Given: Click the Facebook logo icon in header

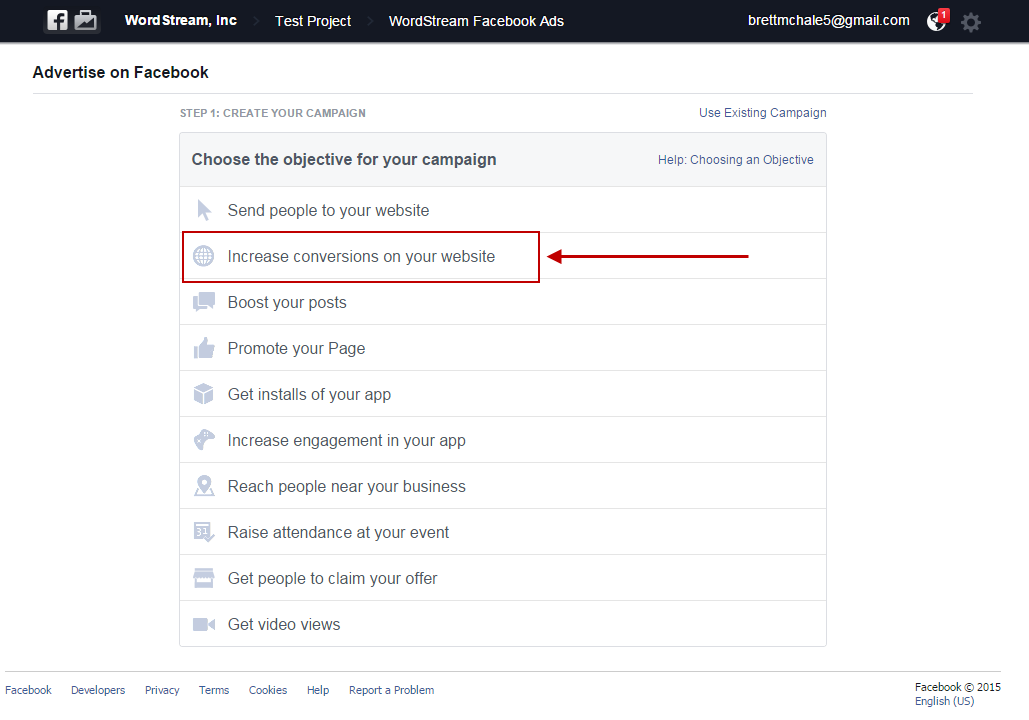Looking at the screenshot, I should [x=57, y=20].
